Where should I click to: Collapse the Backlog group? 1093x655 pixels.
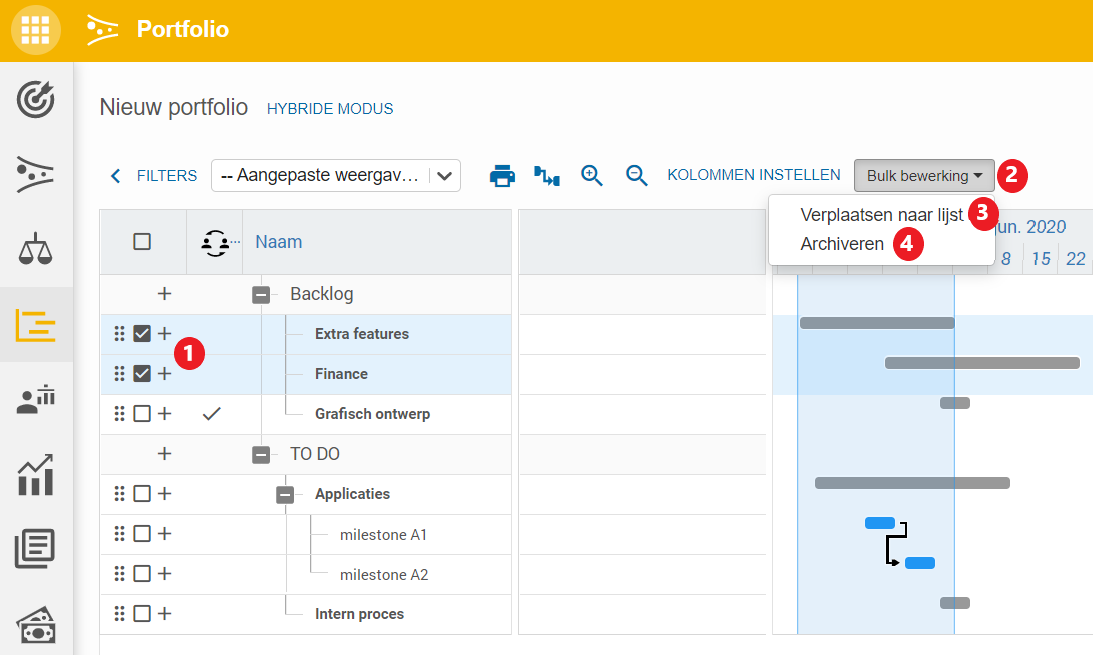point(261,295)
